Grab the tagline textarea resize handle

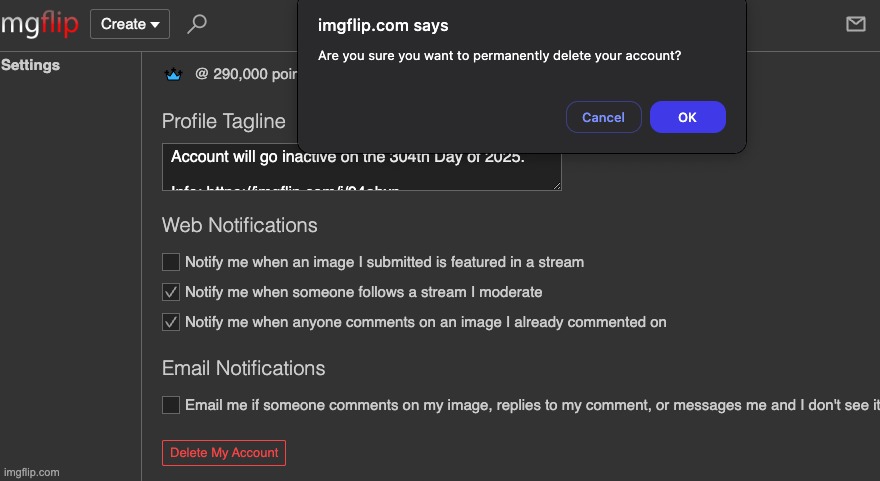(556, 186)
